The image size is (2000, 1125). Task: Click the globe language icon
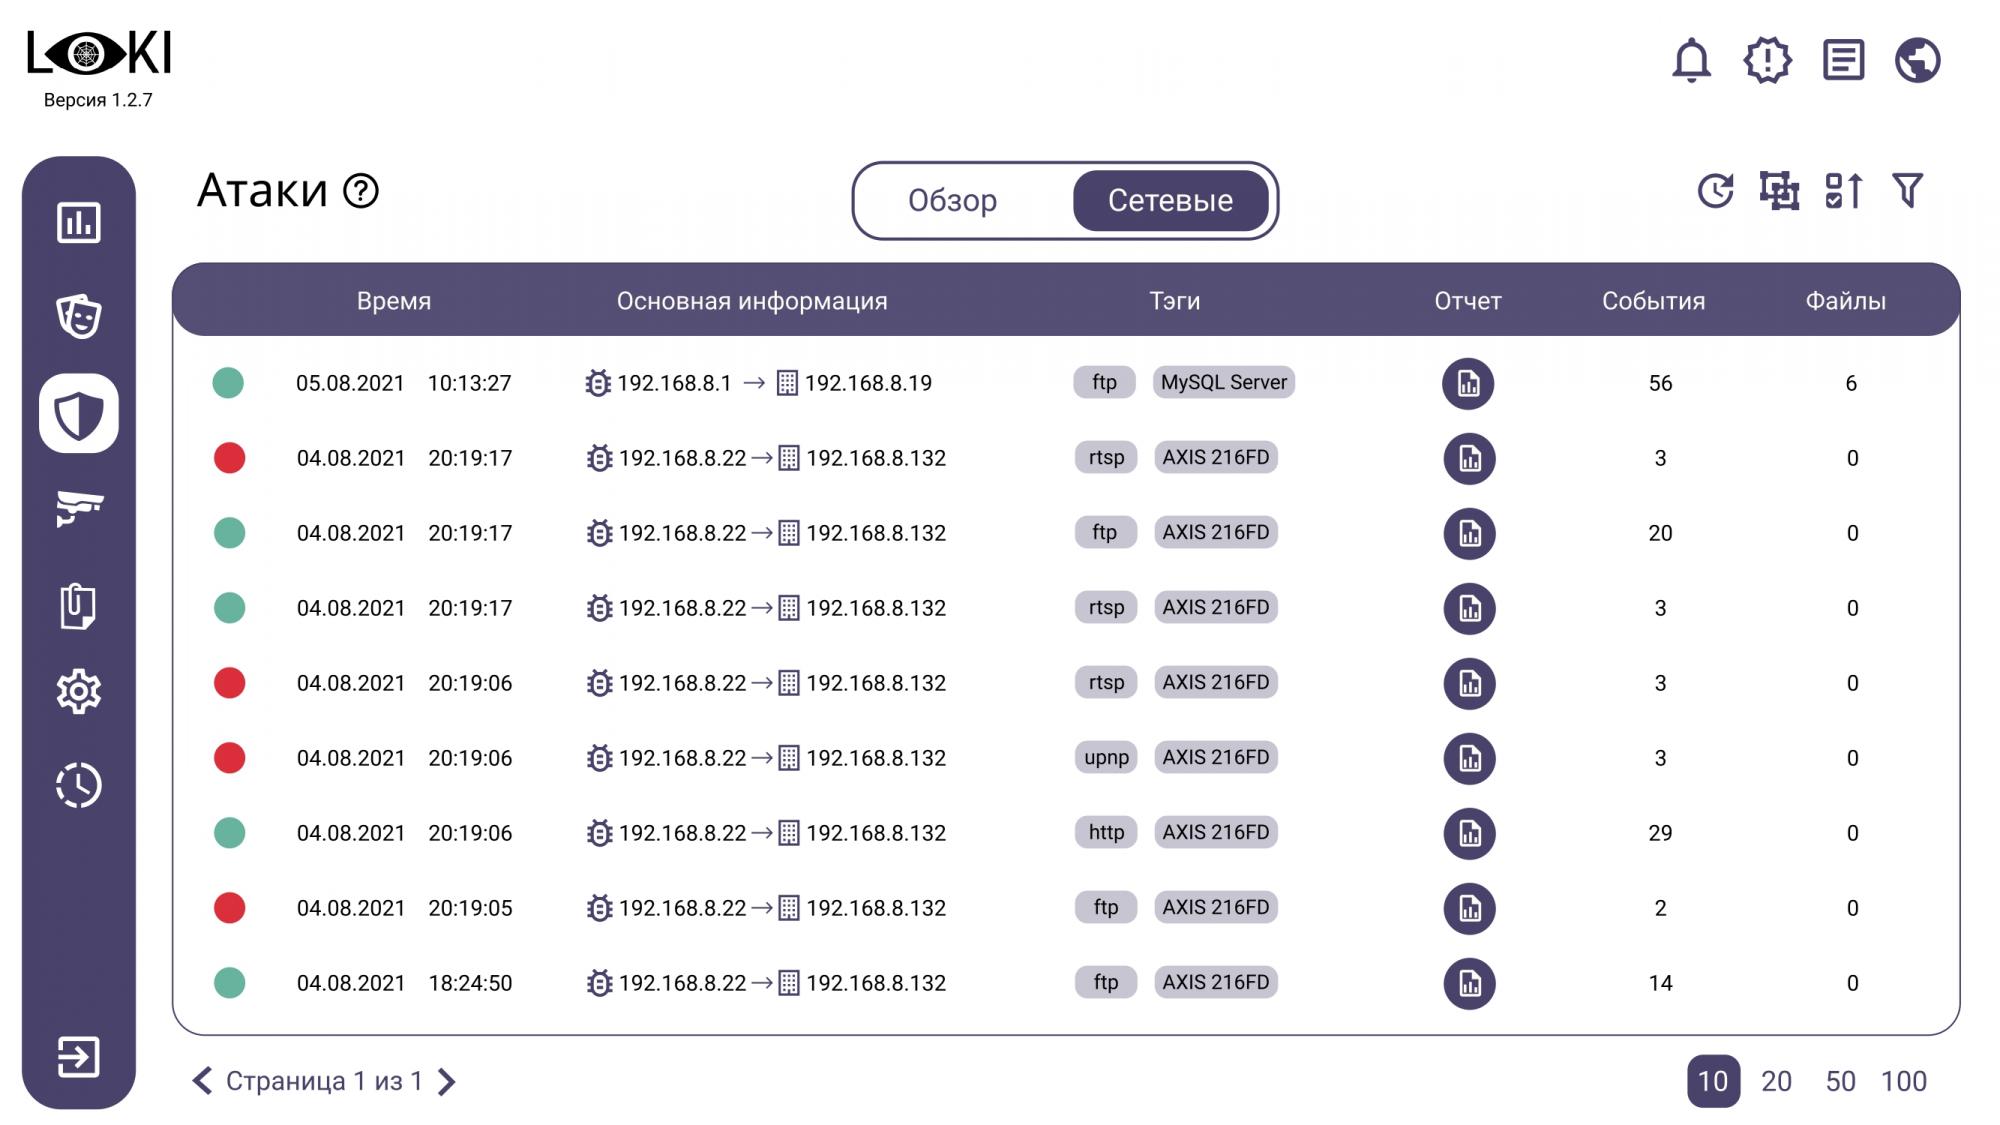[x=1917, y=60]
